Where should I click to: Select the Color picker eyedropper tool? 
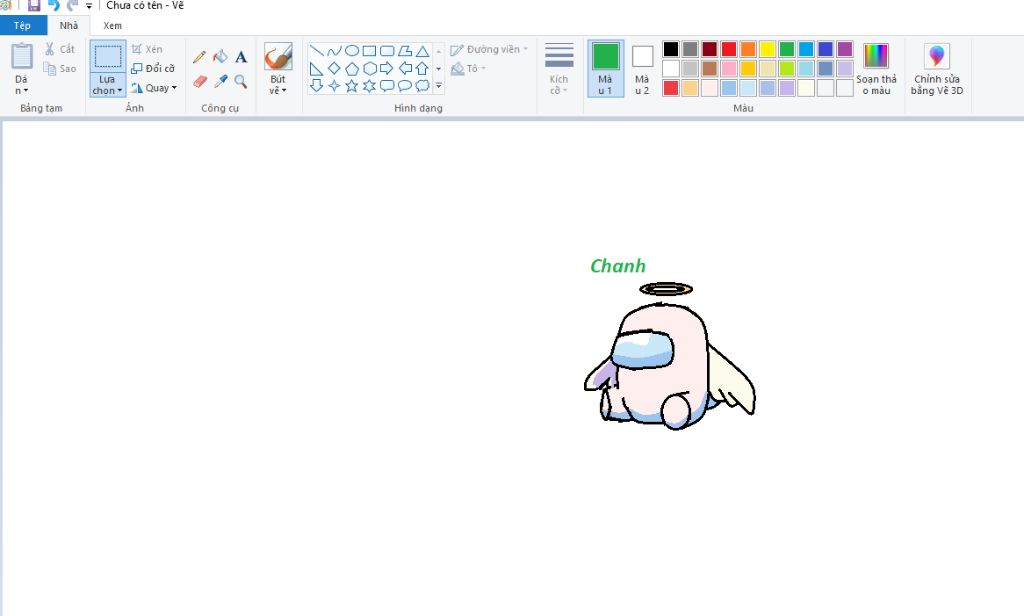[221, 81]
